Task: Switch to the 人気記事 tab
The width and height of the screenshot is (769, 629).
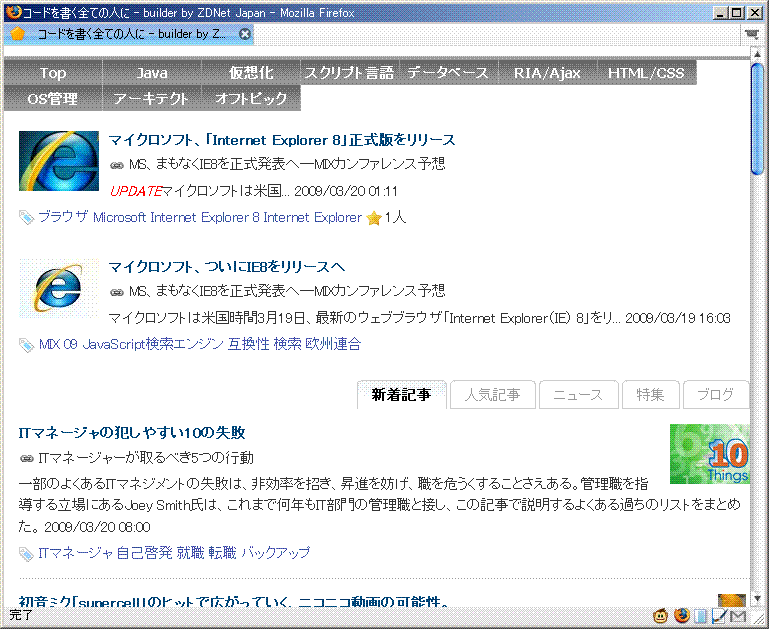Action: 492,395
